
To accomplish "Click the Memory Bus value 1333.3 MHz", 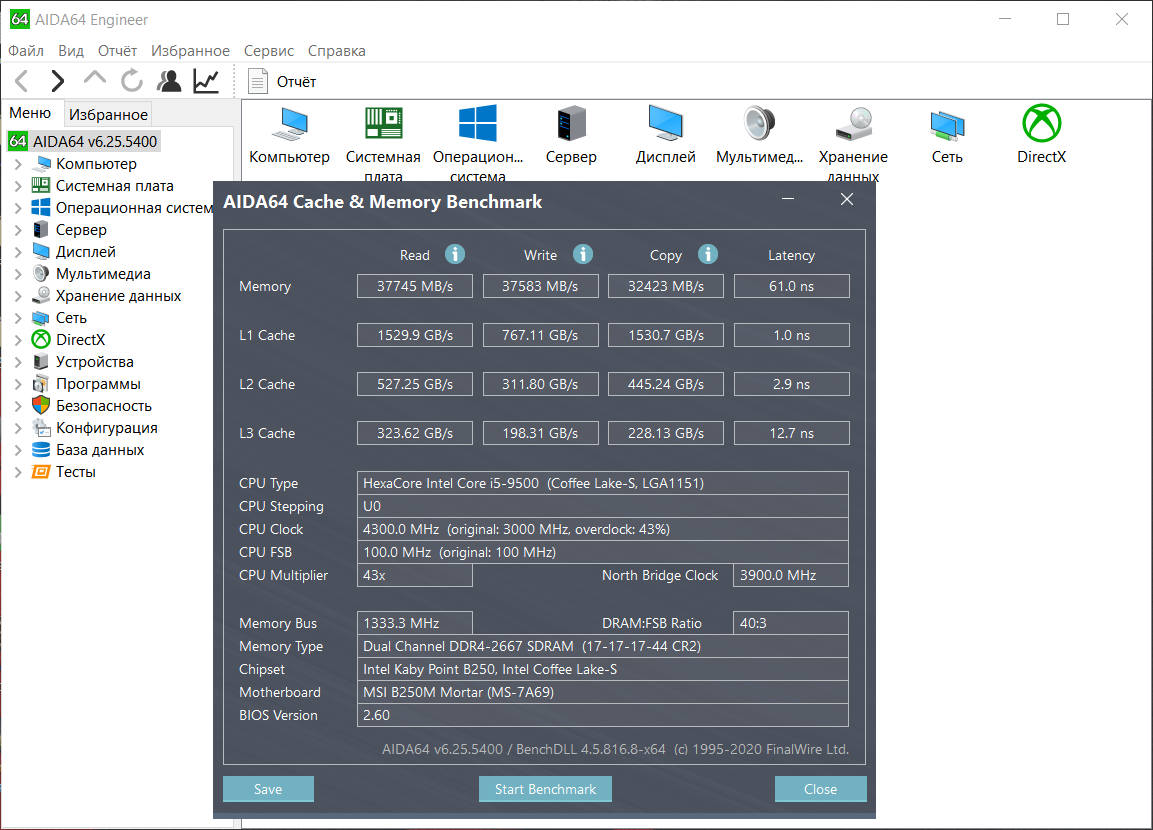I will point(415,623).
